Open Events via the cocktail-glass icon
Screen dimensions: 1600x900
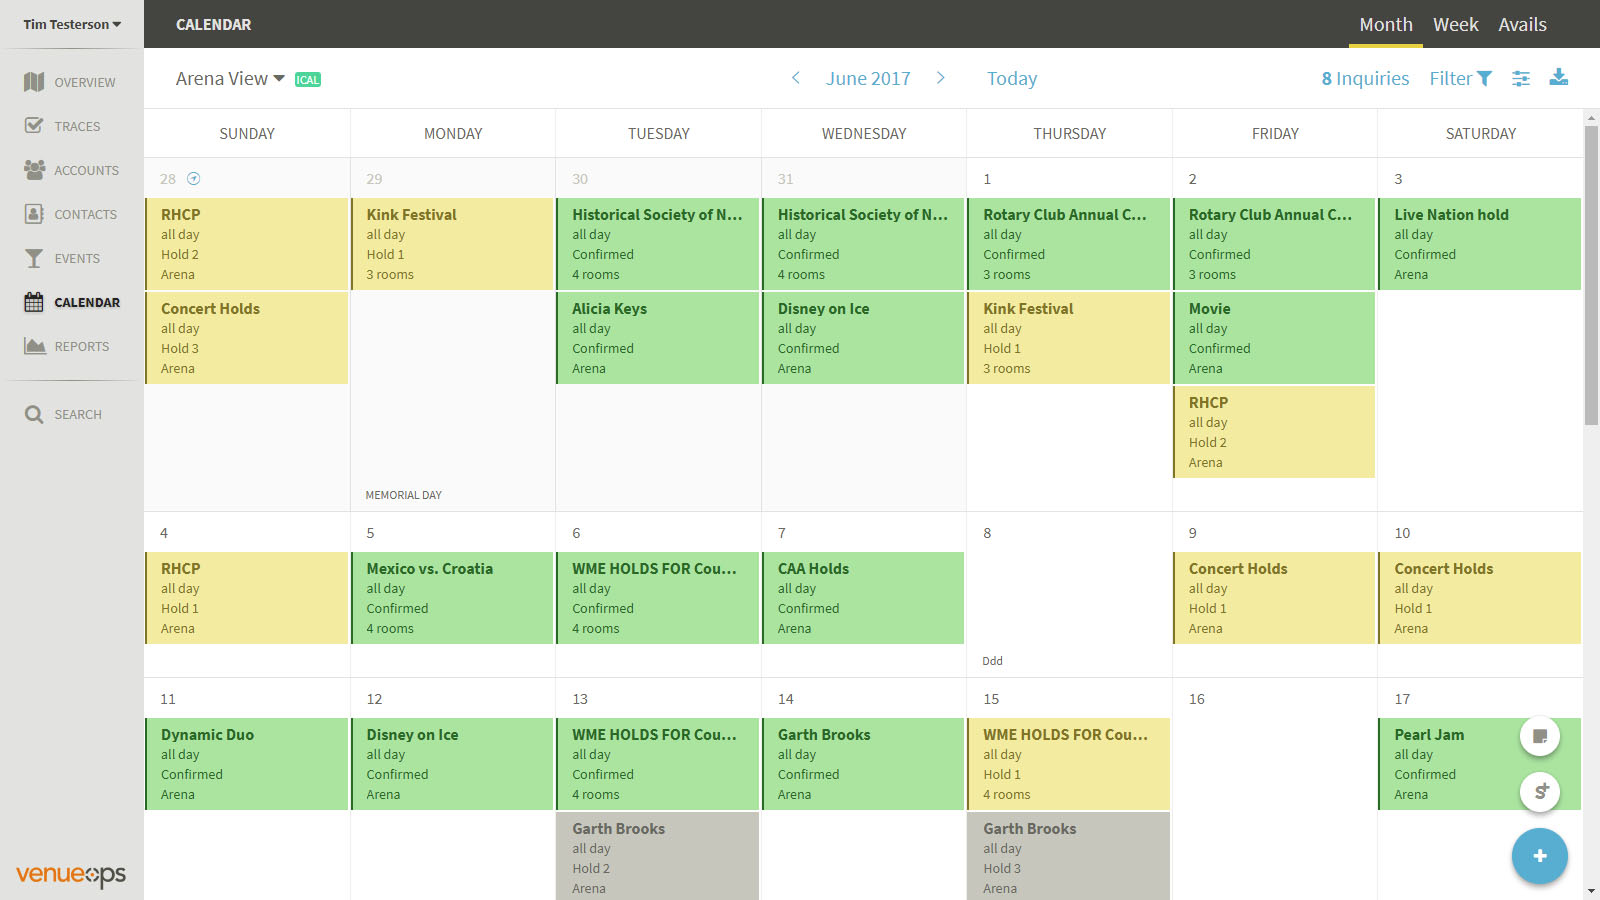(34, 258)
